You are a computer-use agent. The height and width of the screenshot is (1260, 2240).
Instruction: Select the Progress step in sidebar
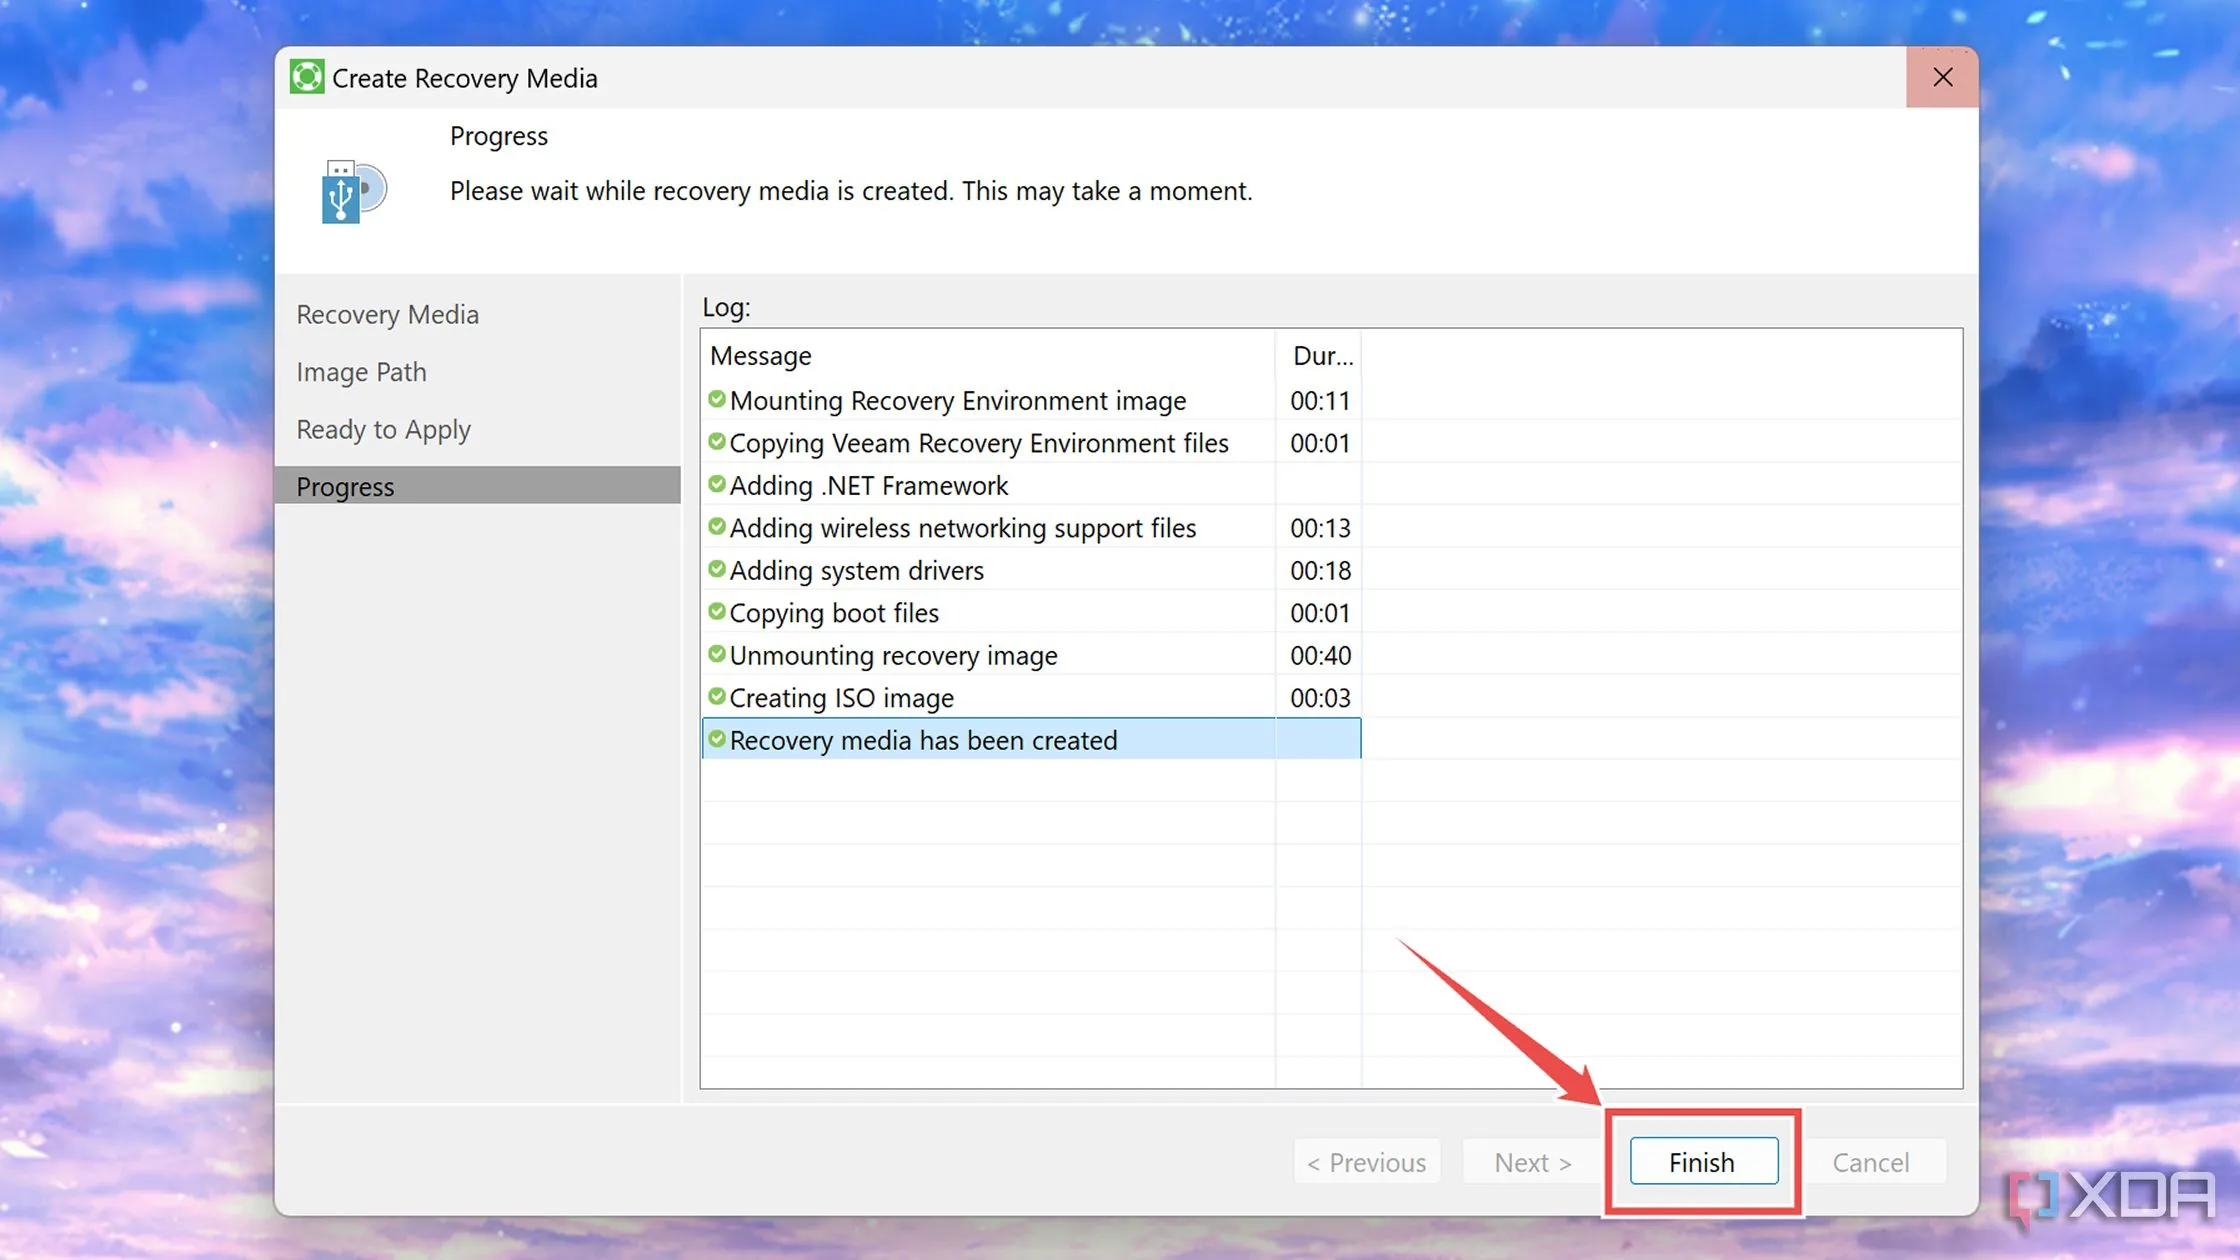pos(345,487)
